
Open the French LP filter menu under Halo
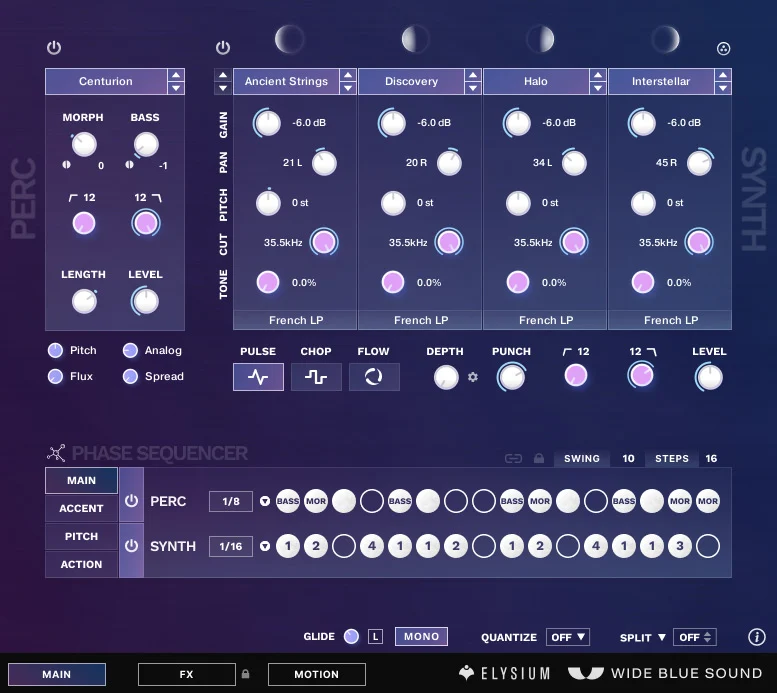[x=545, y=320]
